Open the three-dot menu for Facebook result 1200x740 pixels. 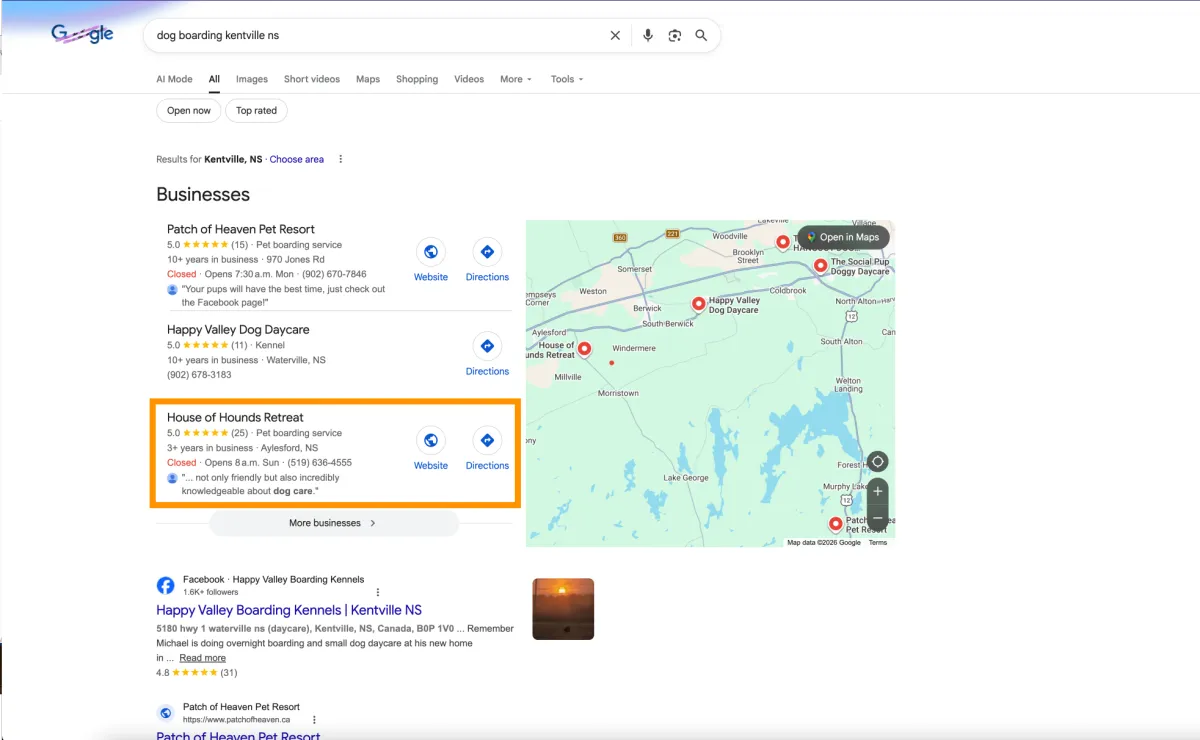click(x=378, y=592)
